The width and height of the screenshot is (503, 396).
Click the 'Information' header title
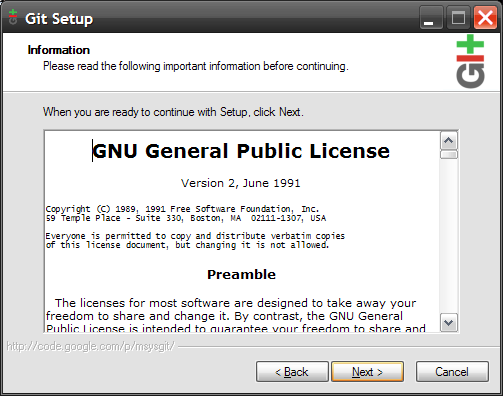(59, 50)
